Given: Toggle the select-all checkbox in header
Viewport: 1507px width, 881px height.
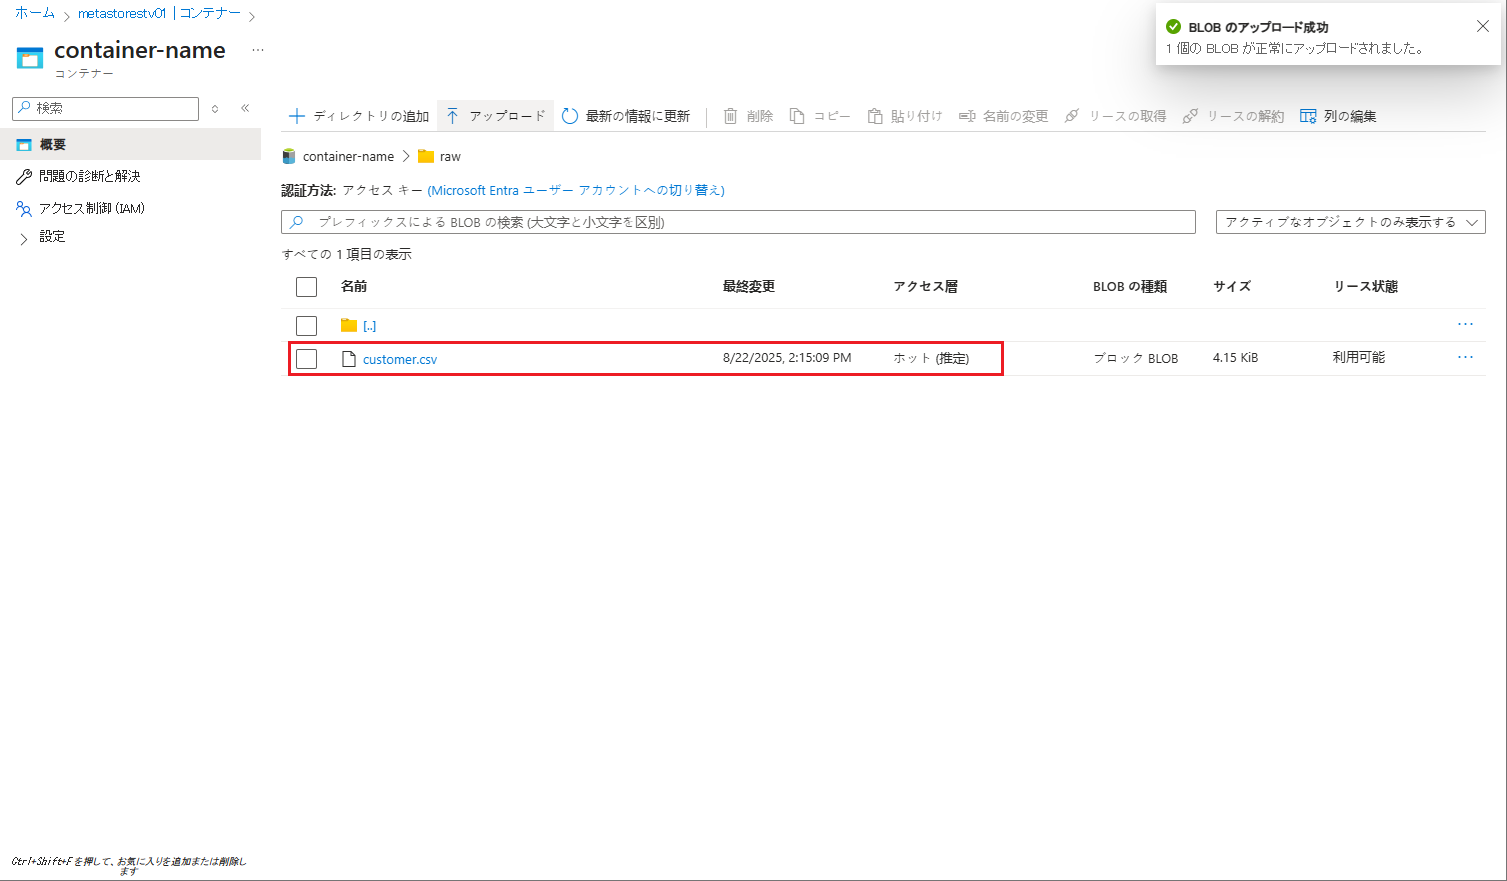Looking at the screenshot, I should pos(307,287).
